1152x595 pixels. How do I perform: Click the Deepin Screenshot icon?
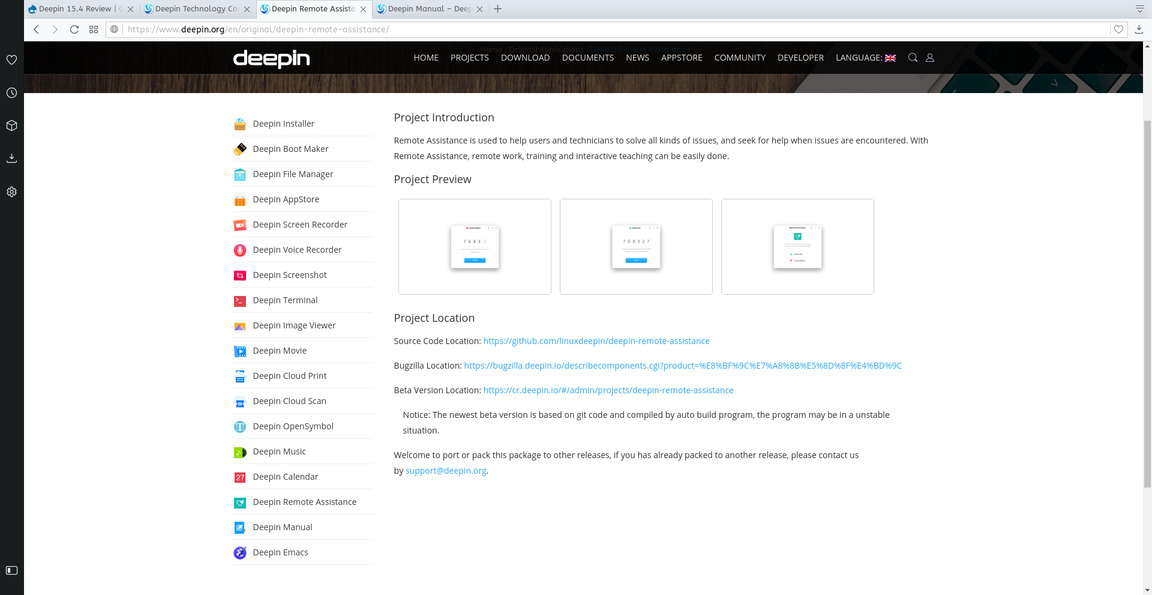click(240, 275)
